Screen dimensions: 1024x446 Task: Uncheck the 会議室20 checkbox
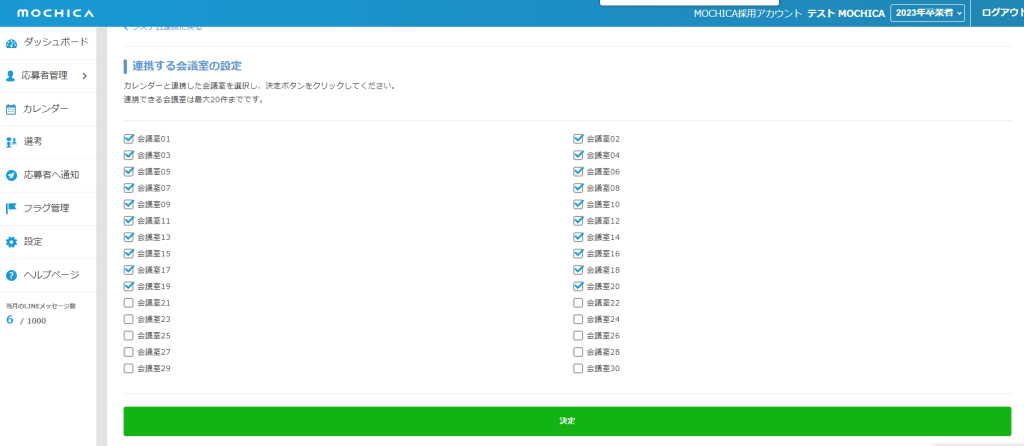point(578,286)
